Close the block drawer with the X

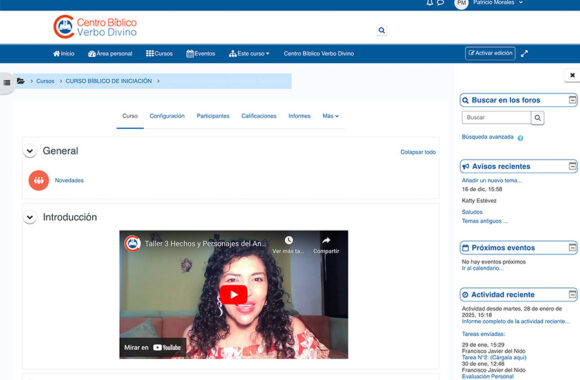pyautogui.click(x=572, y=75)
